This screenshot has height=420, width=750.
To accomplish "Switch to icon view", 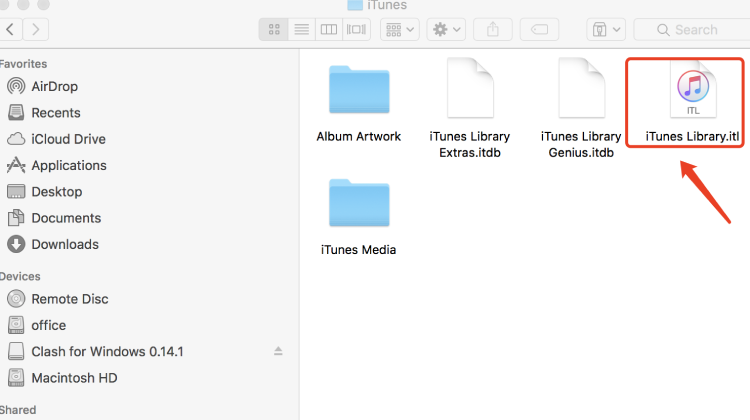I will tap(274, 30).
